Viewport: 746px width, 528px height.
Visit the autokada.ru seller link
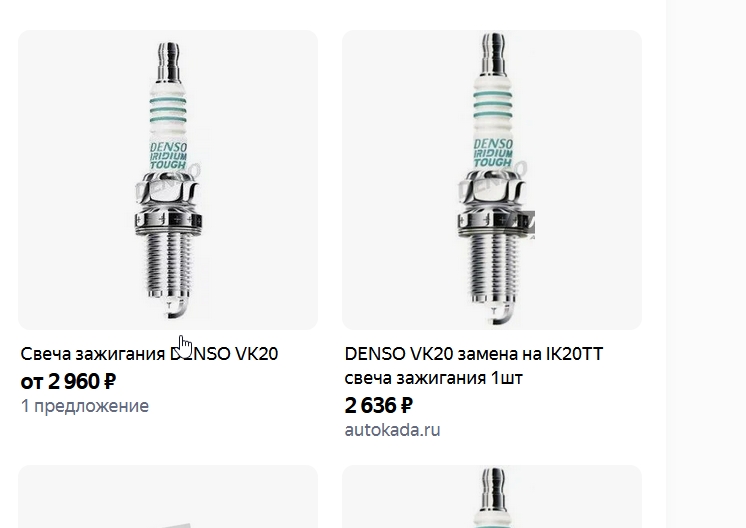[x=393, y=430]
